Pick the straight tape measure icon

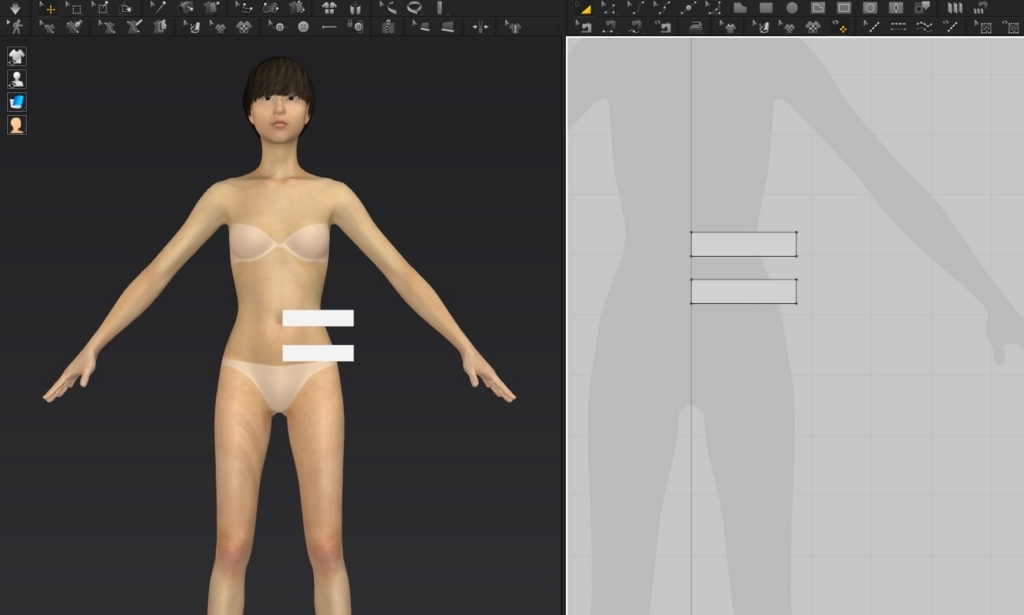point(440,8)
